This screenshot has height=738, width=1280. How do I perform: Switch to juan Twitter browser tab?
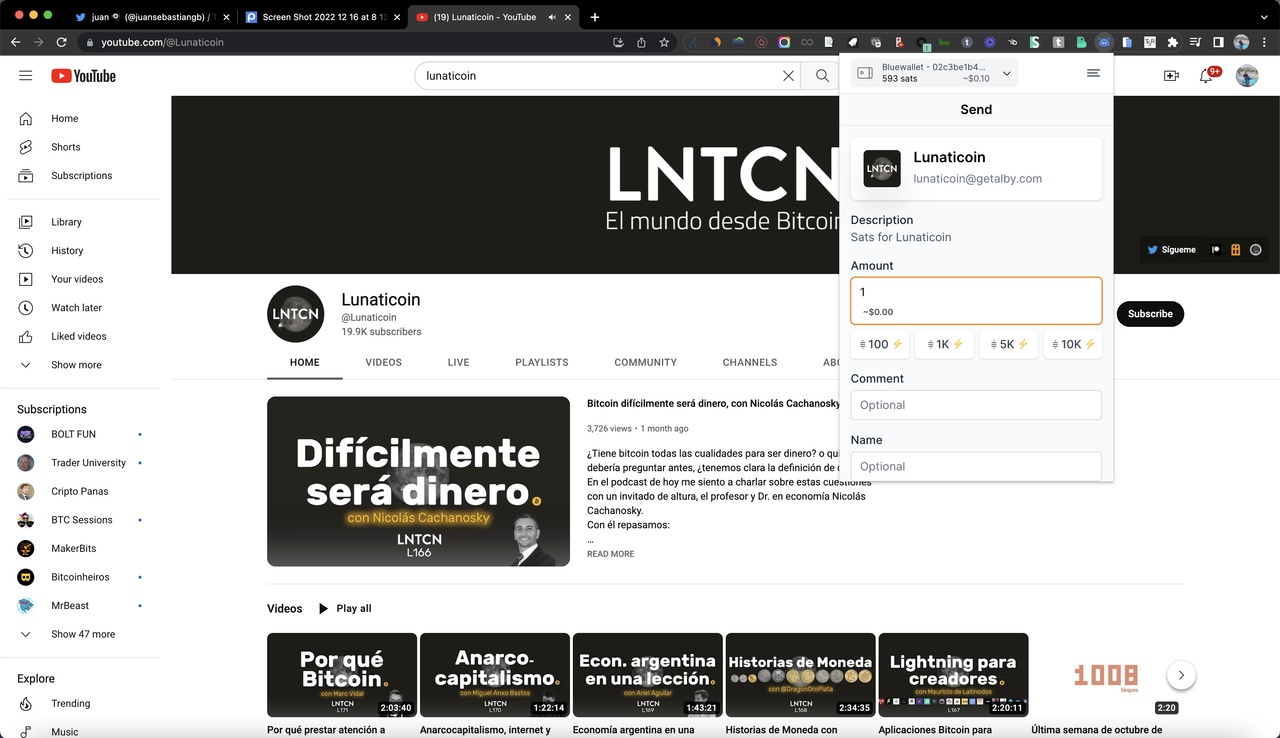pyautogui.click(x=152, y=17)
